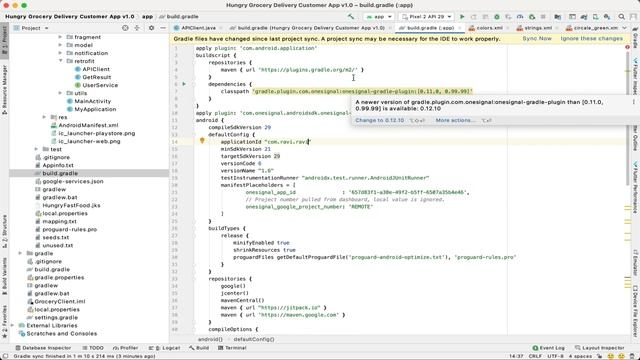Toggle Resource Manager side panel
The height and width of the screenshot is (360, 640).
point(4,90)
